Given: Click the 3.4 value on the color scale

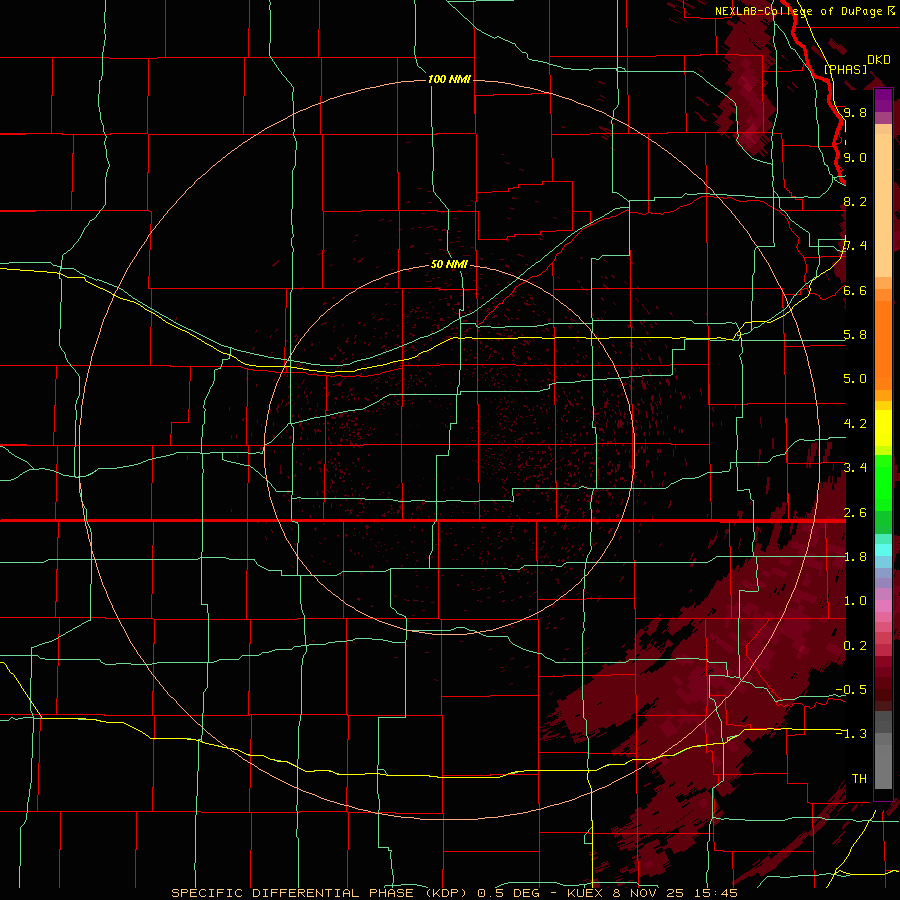Looking at the screenshot, I should (x=855, y=468).
